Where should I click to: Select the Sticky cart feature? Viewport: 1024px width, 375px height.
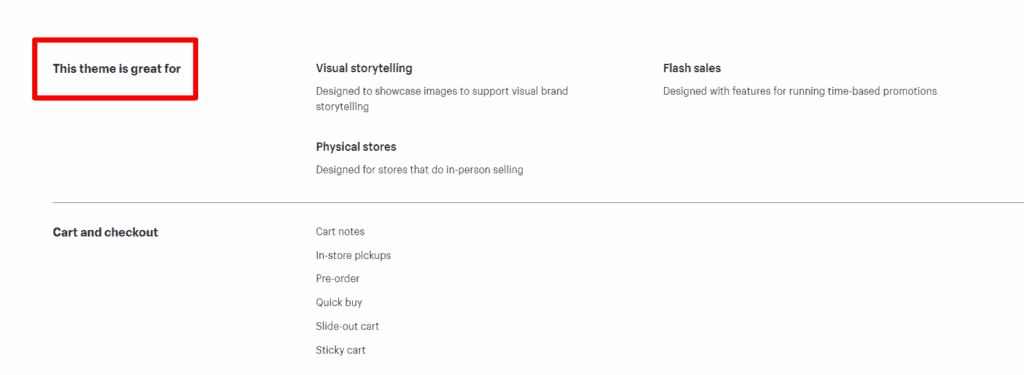[341, 350]
